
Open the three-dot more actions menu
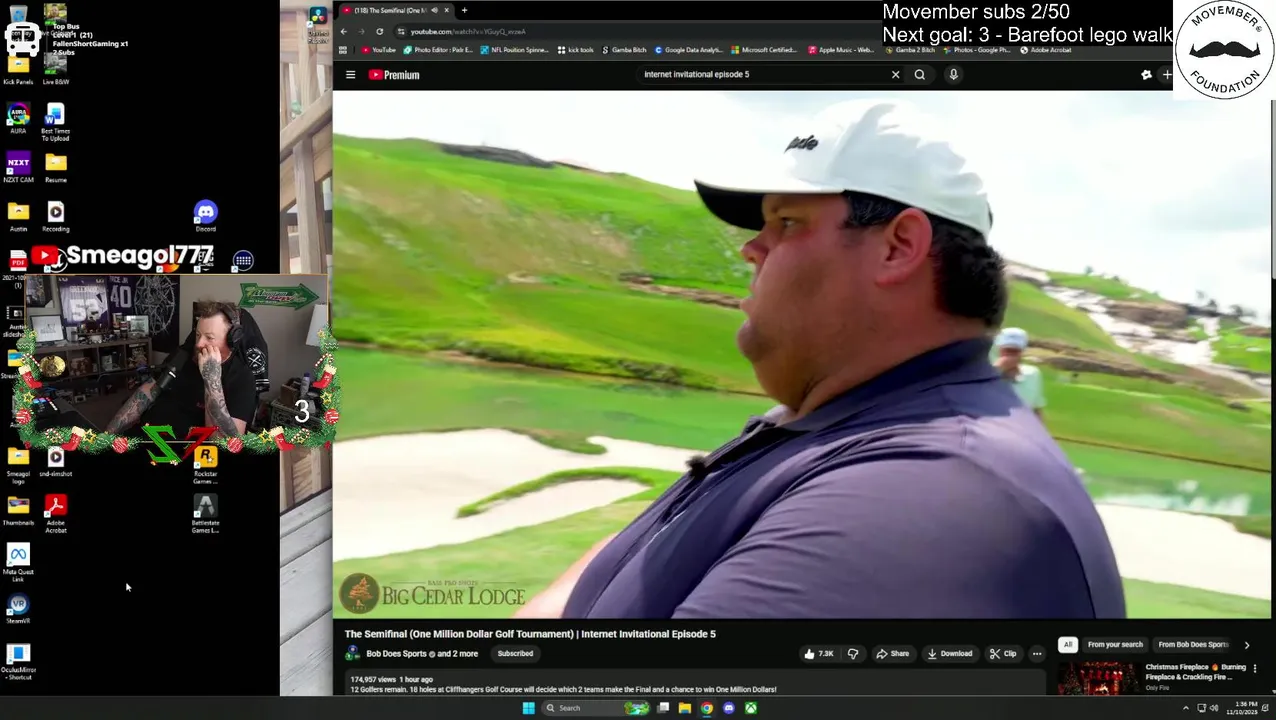click(1037, 654)
